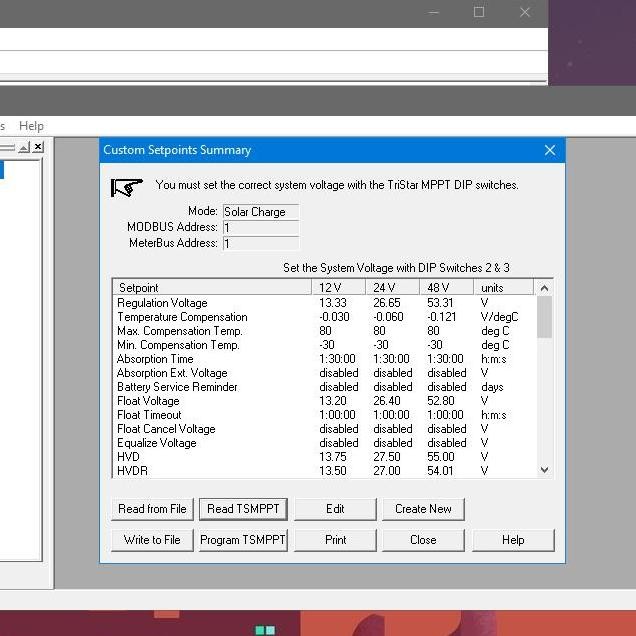Click the left panel auto-hide pin icon
636x636 pixels.
tap(22, 147)
